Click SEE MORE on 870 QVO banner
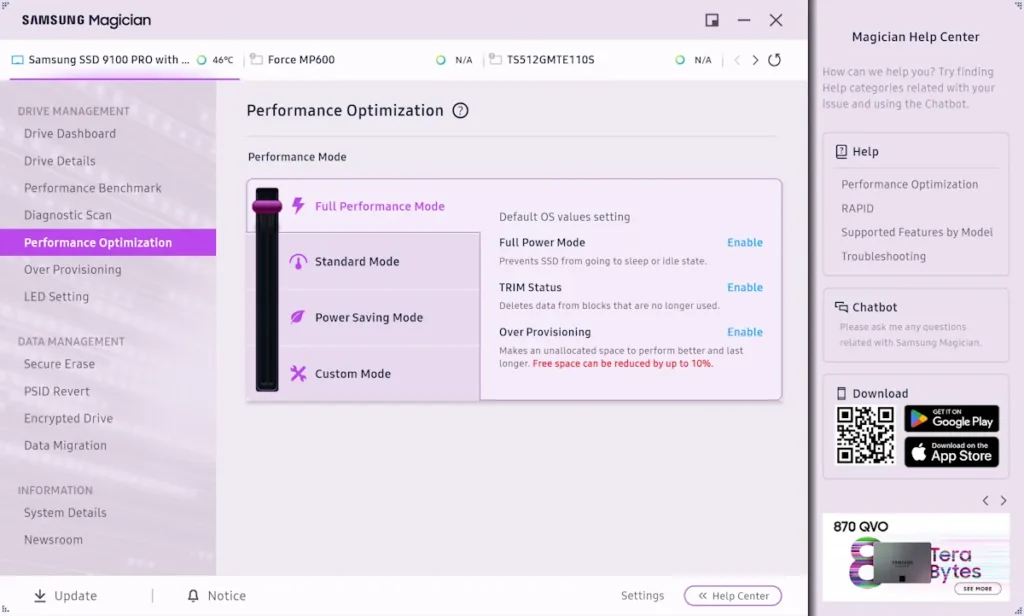1024x616 pixels. click(x=978, y=589)
